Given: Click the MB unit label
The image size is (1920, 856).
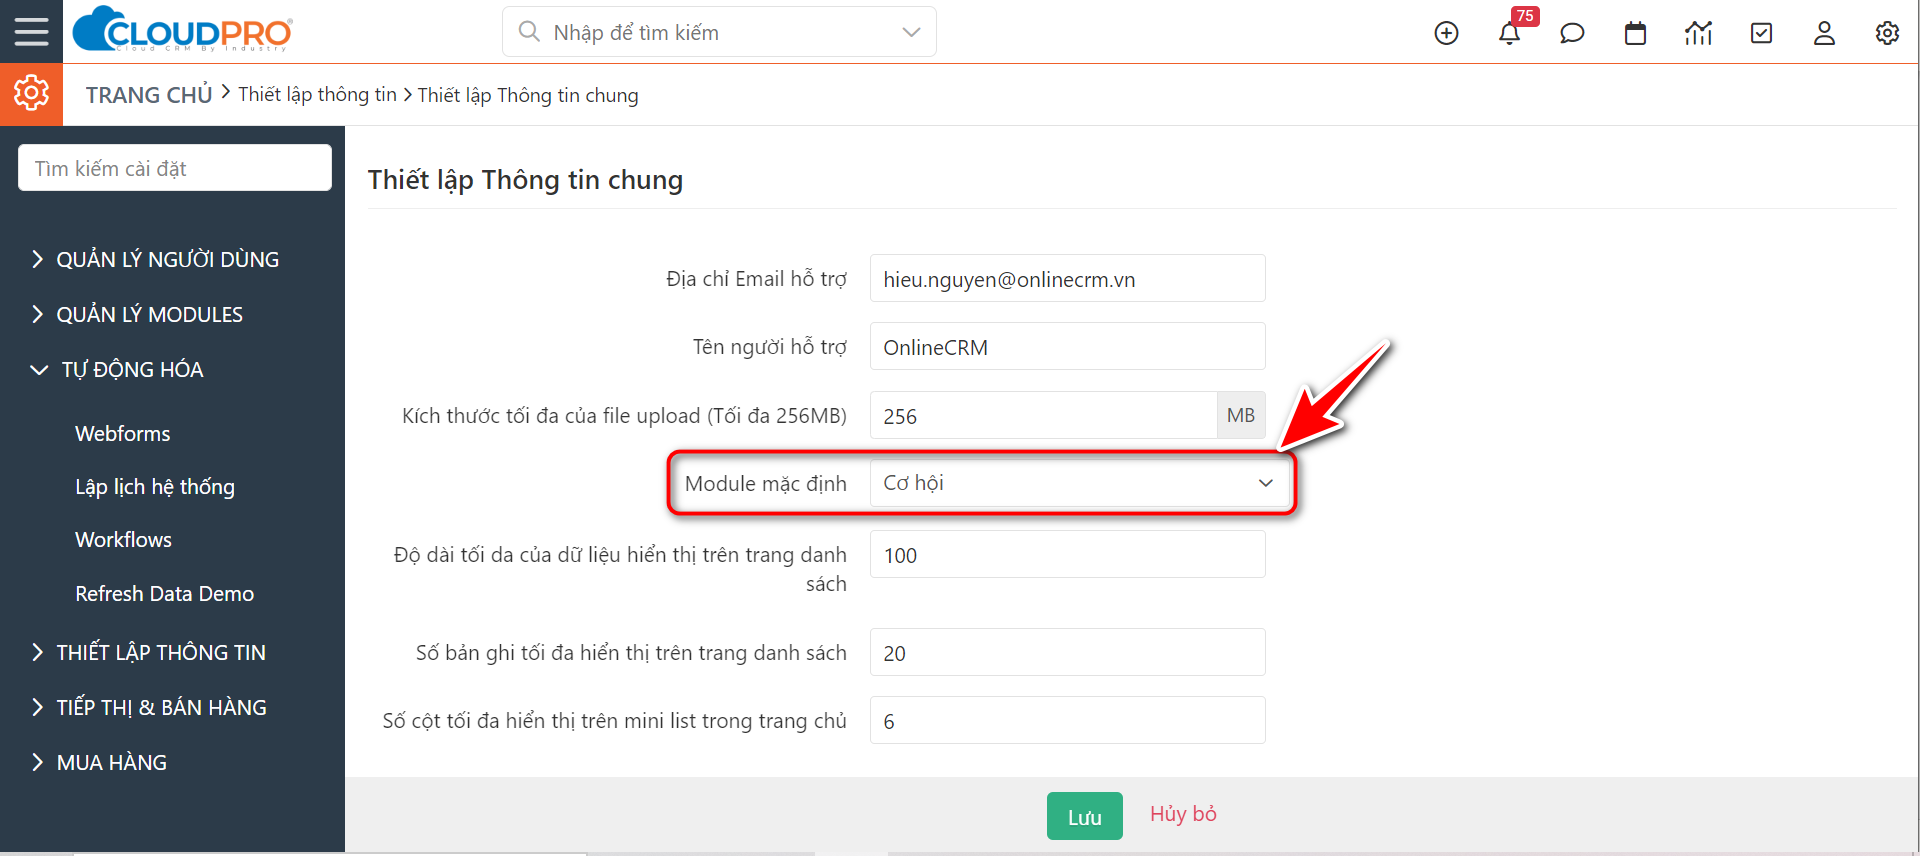Looking at the screenshot, I should click(x=1241, y=415).
